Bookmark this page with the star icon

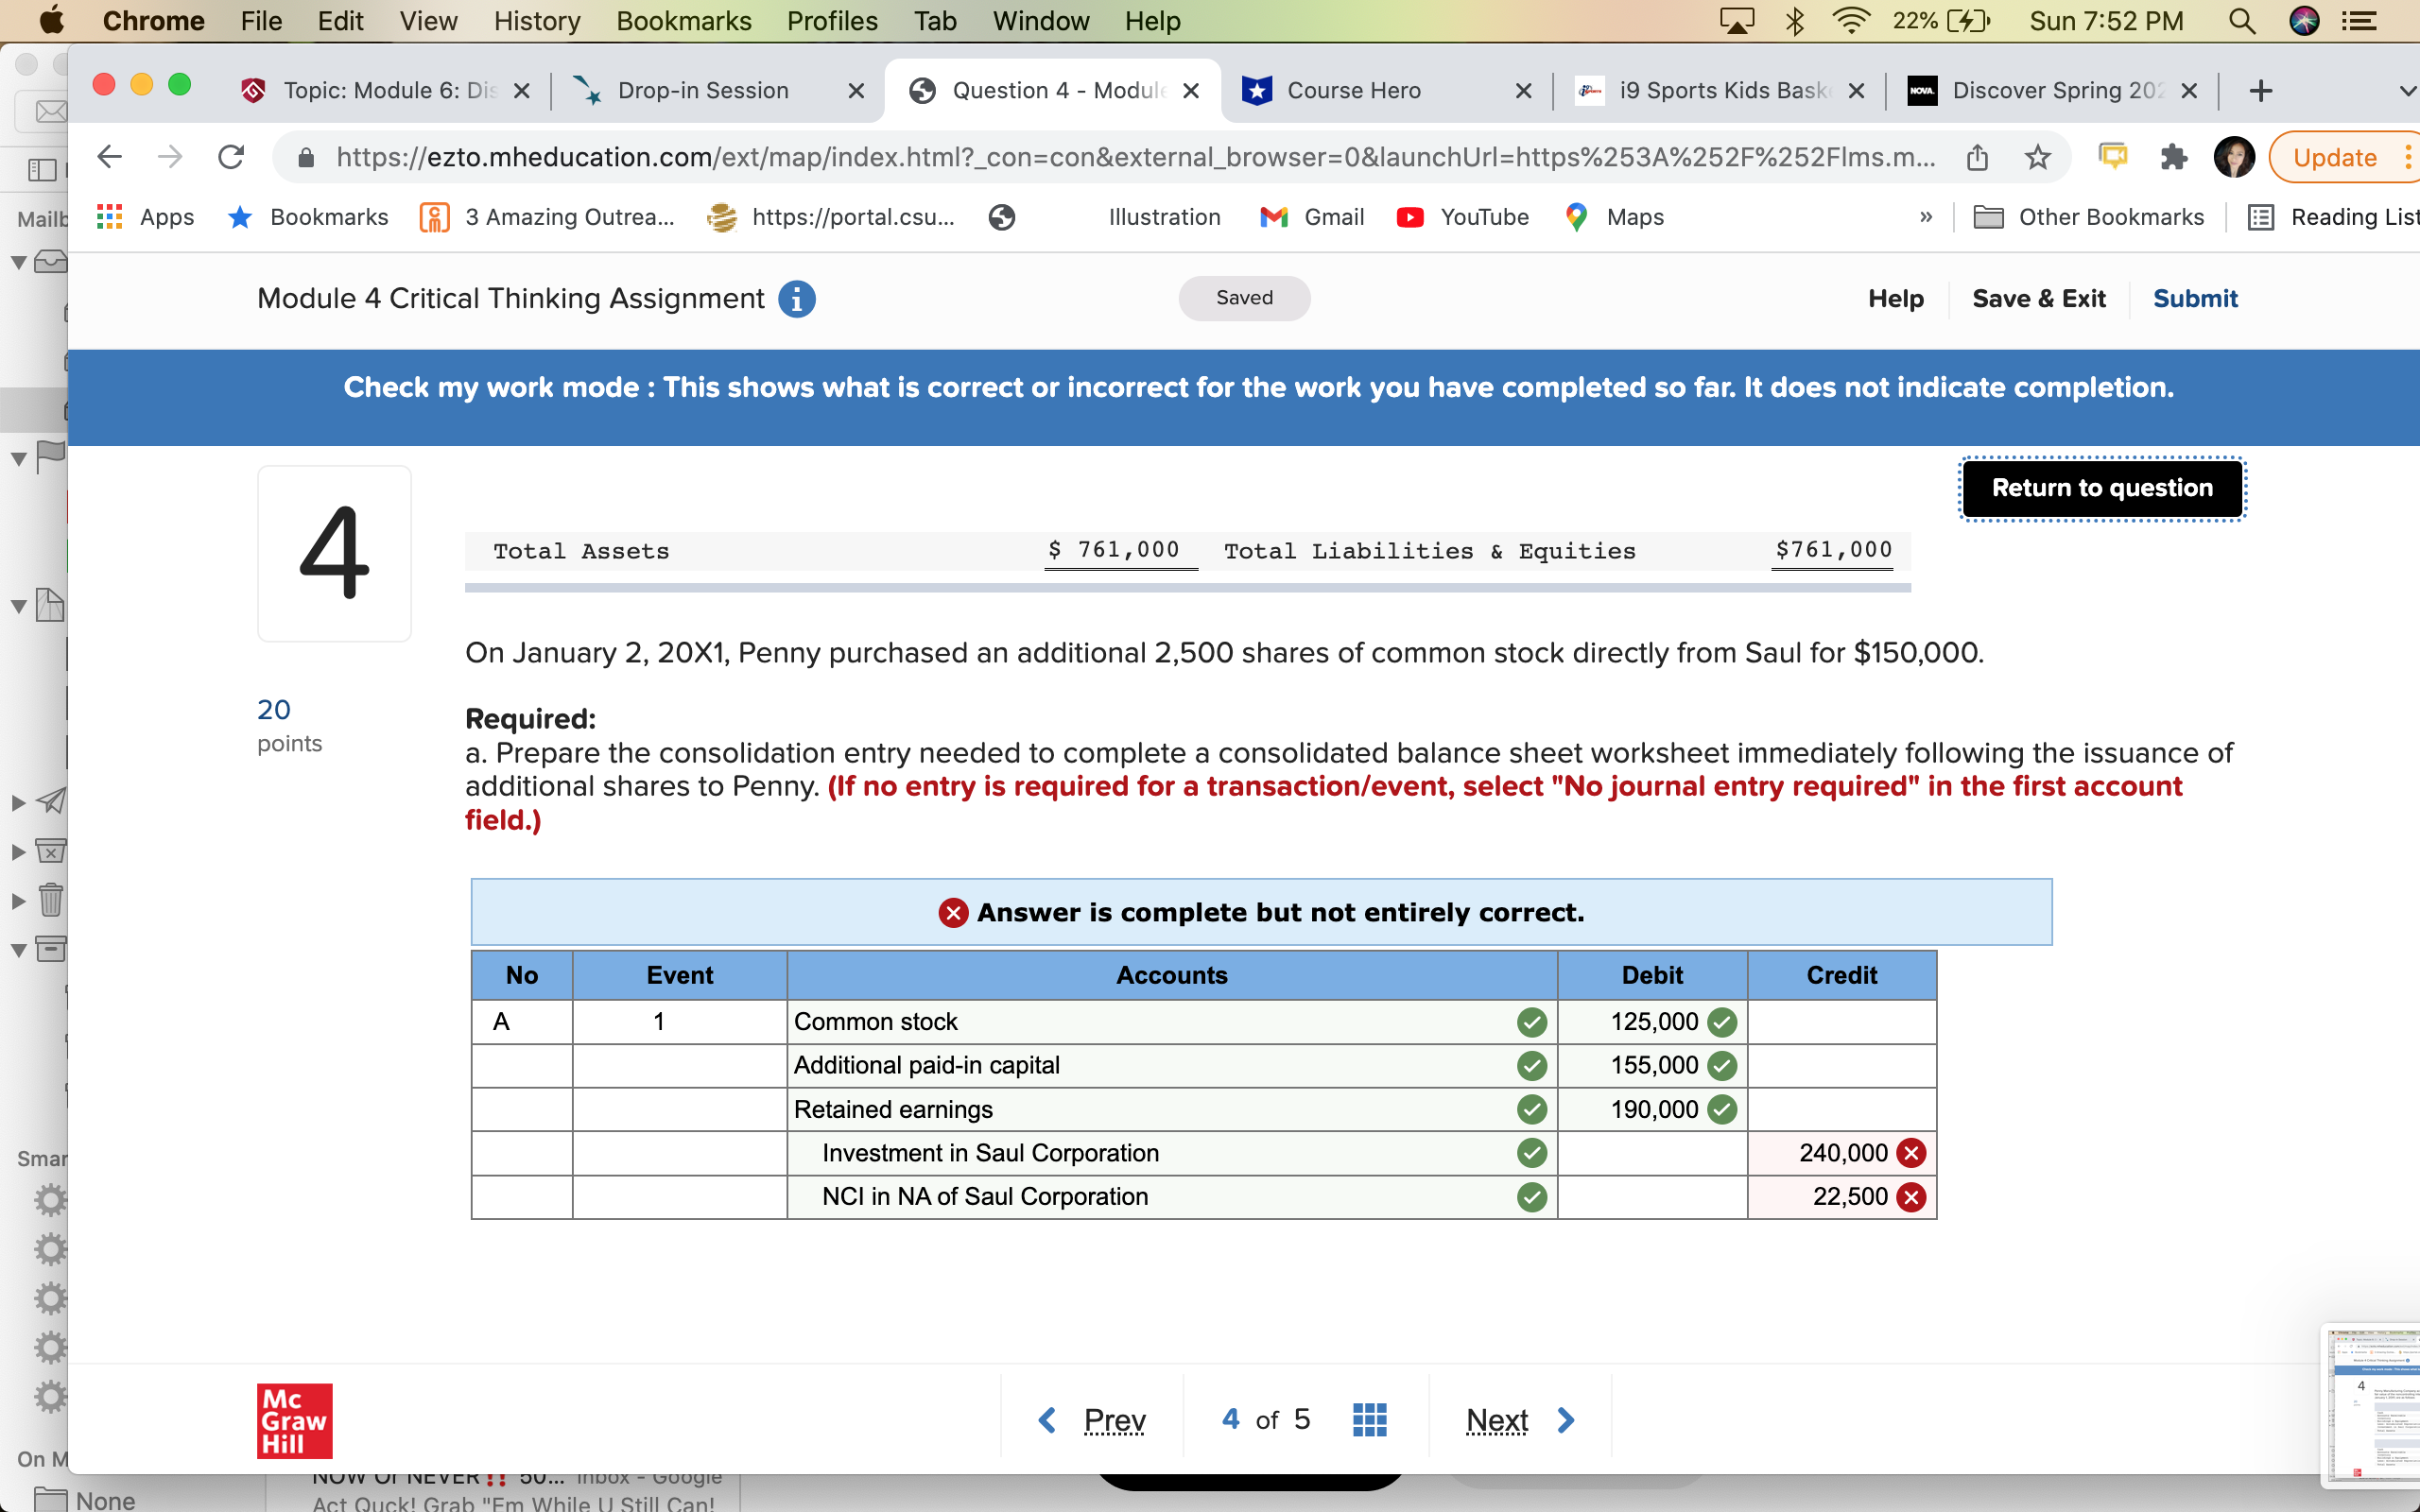[2037, 157]
